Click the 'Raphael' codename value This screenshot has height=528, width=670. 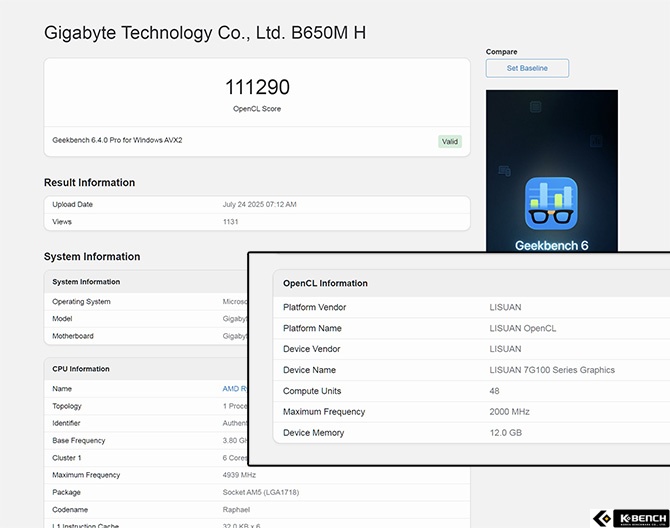[x=236, y=510]
